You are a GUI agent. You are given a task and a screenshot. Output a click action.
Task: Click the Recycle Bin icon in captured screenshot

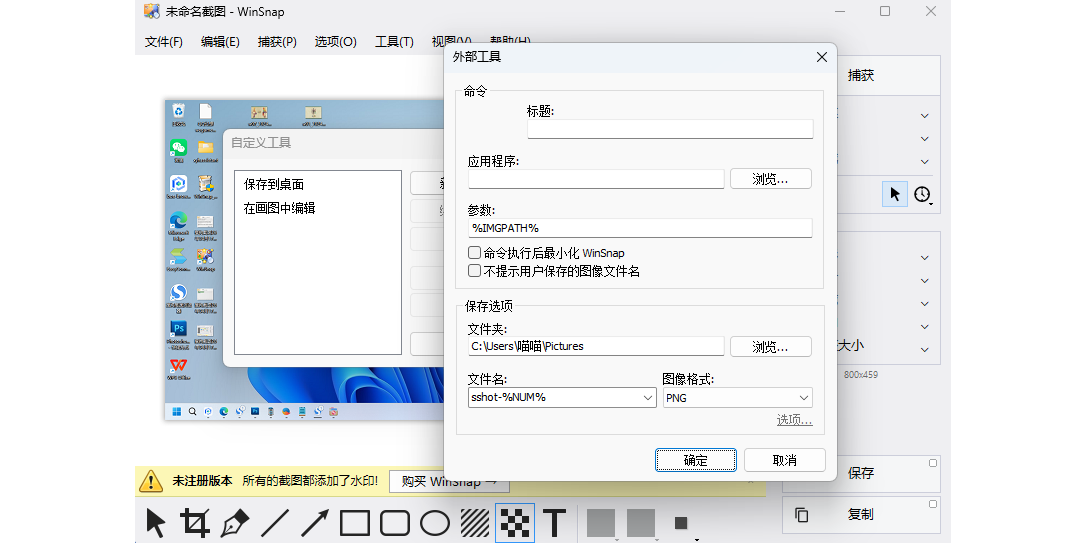179,111
